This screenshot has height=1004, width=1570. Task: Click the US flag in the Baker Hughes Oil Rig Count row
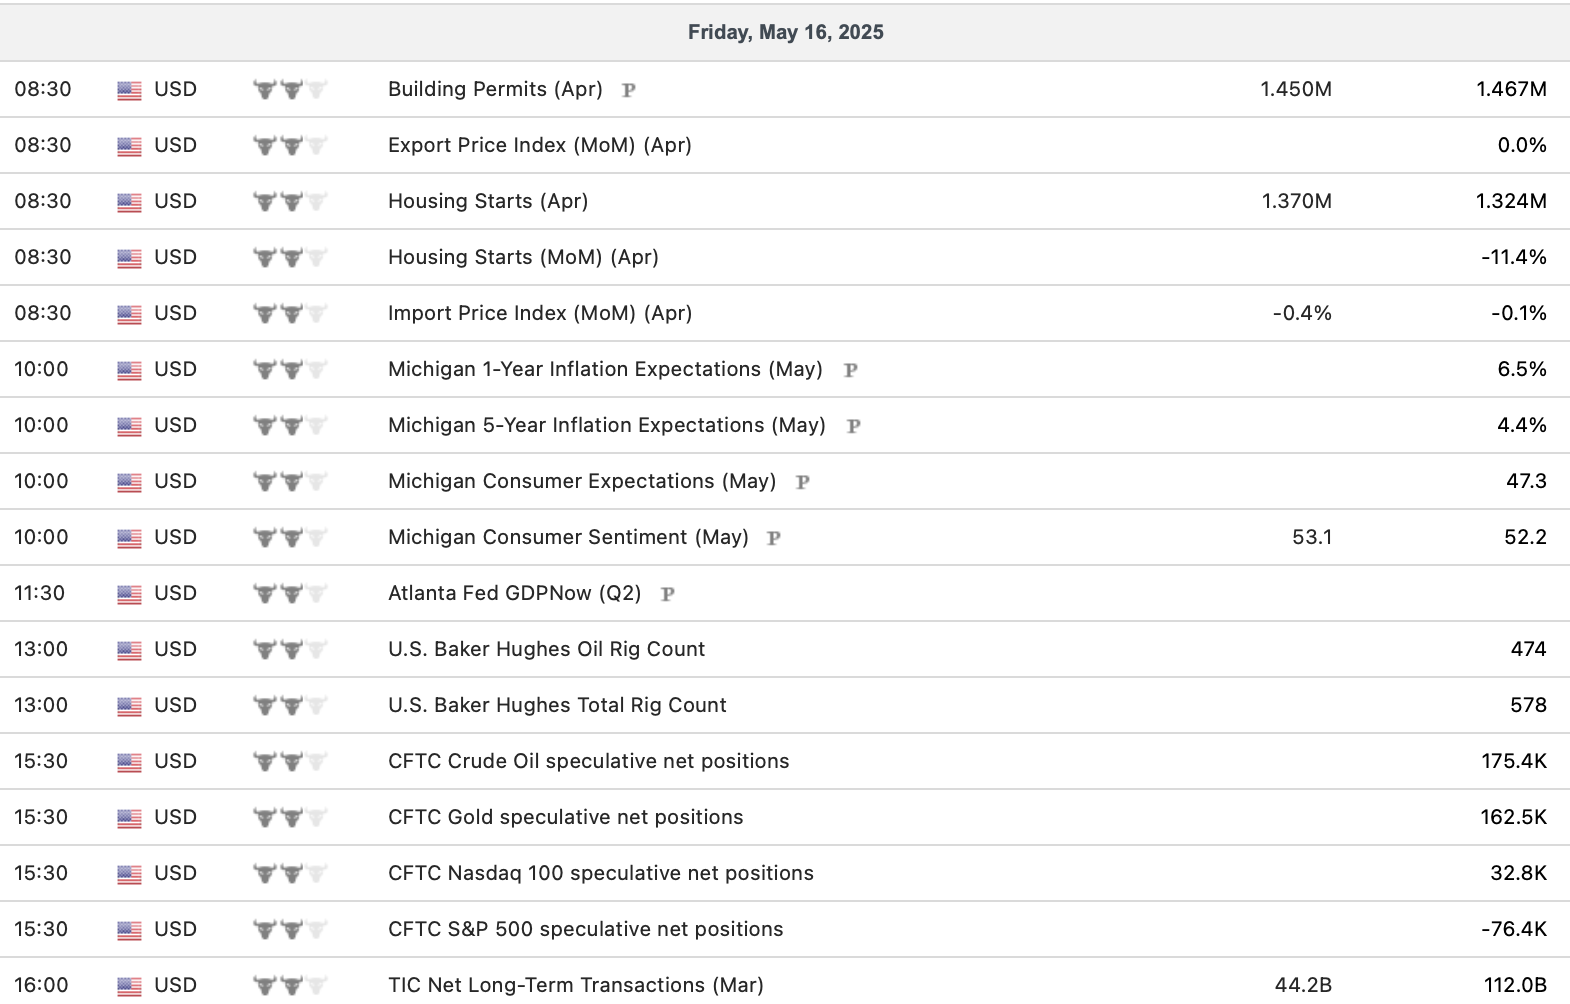129,650
